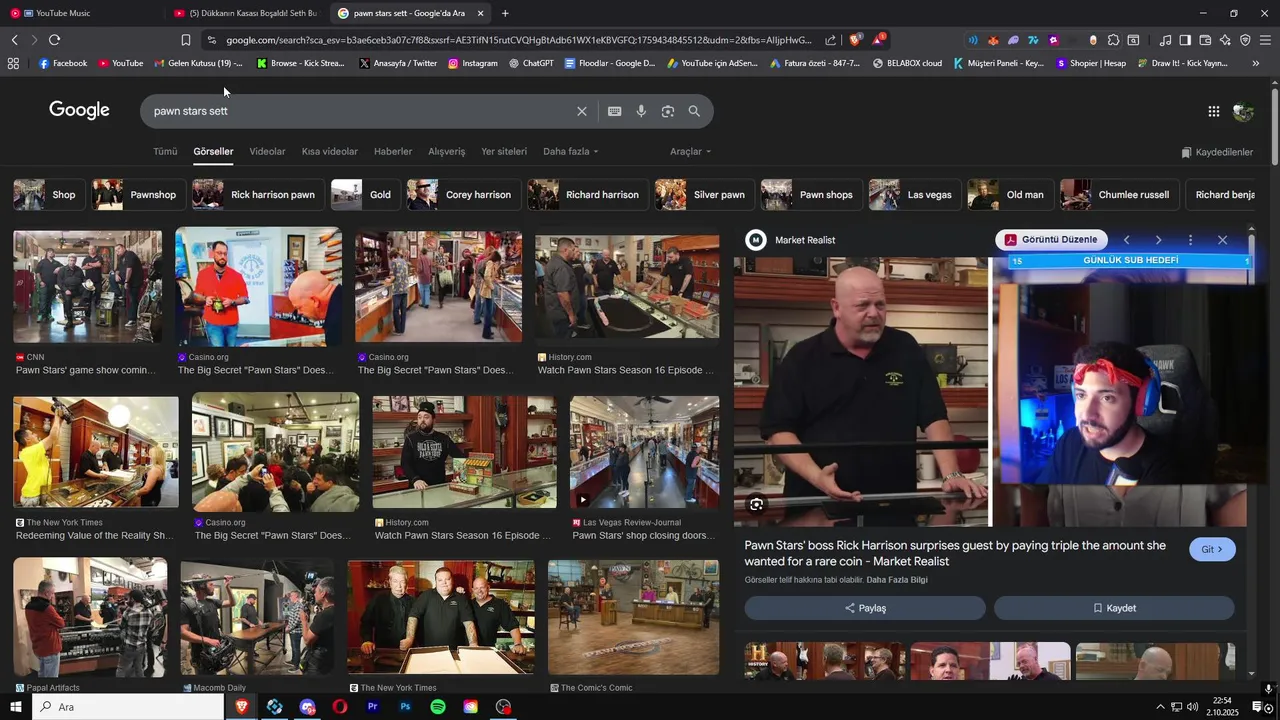Bookmark this page in address bar

[x=185, y=40]
